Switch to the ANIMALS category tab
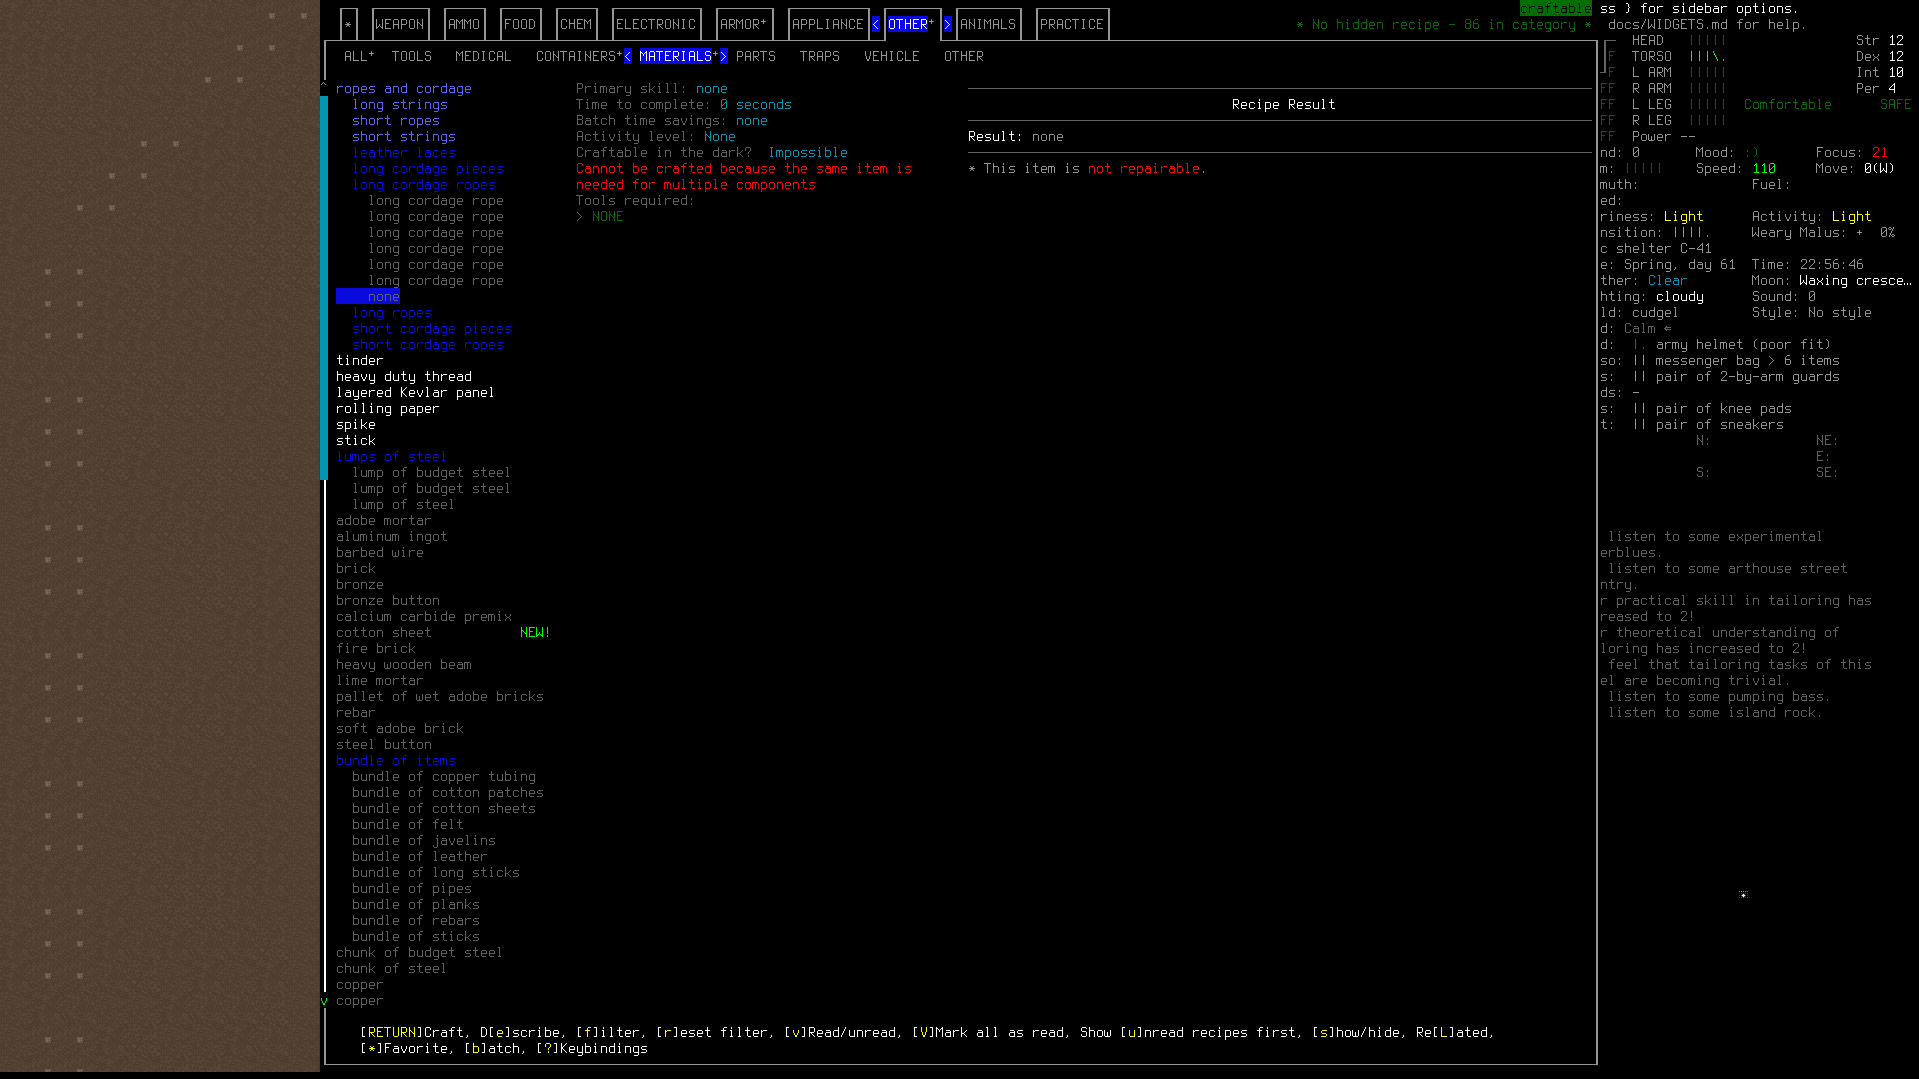Image resolution: width=1919 pixels, height=1079 pixels. pos(988,23)
